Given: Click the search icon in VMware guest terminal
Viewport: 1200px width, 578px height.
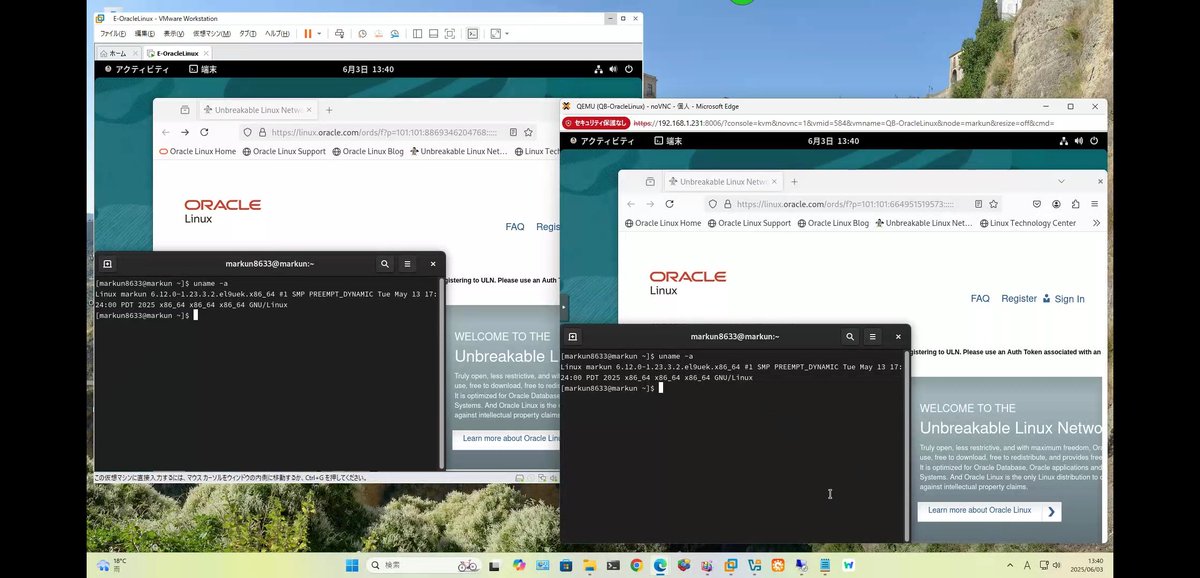Looking at the screenshot, I should tap(385, 264).
